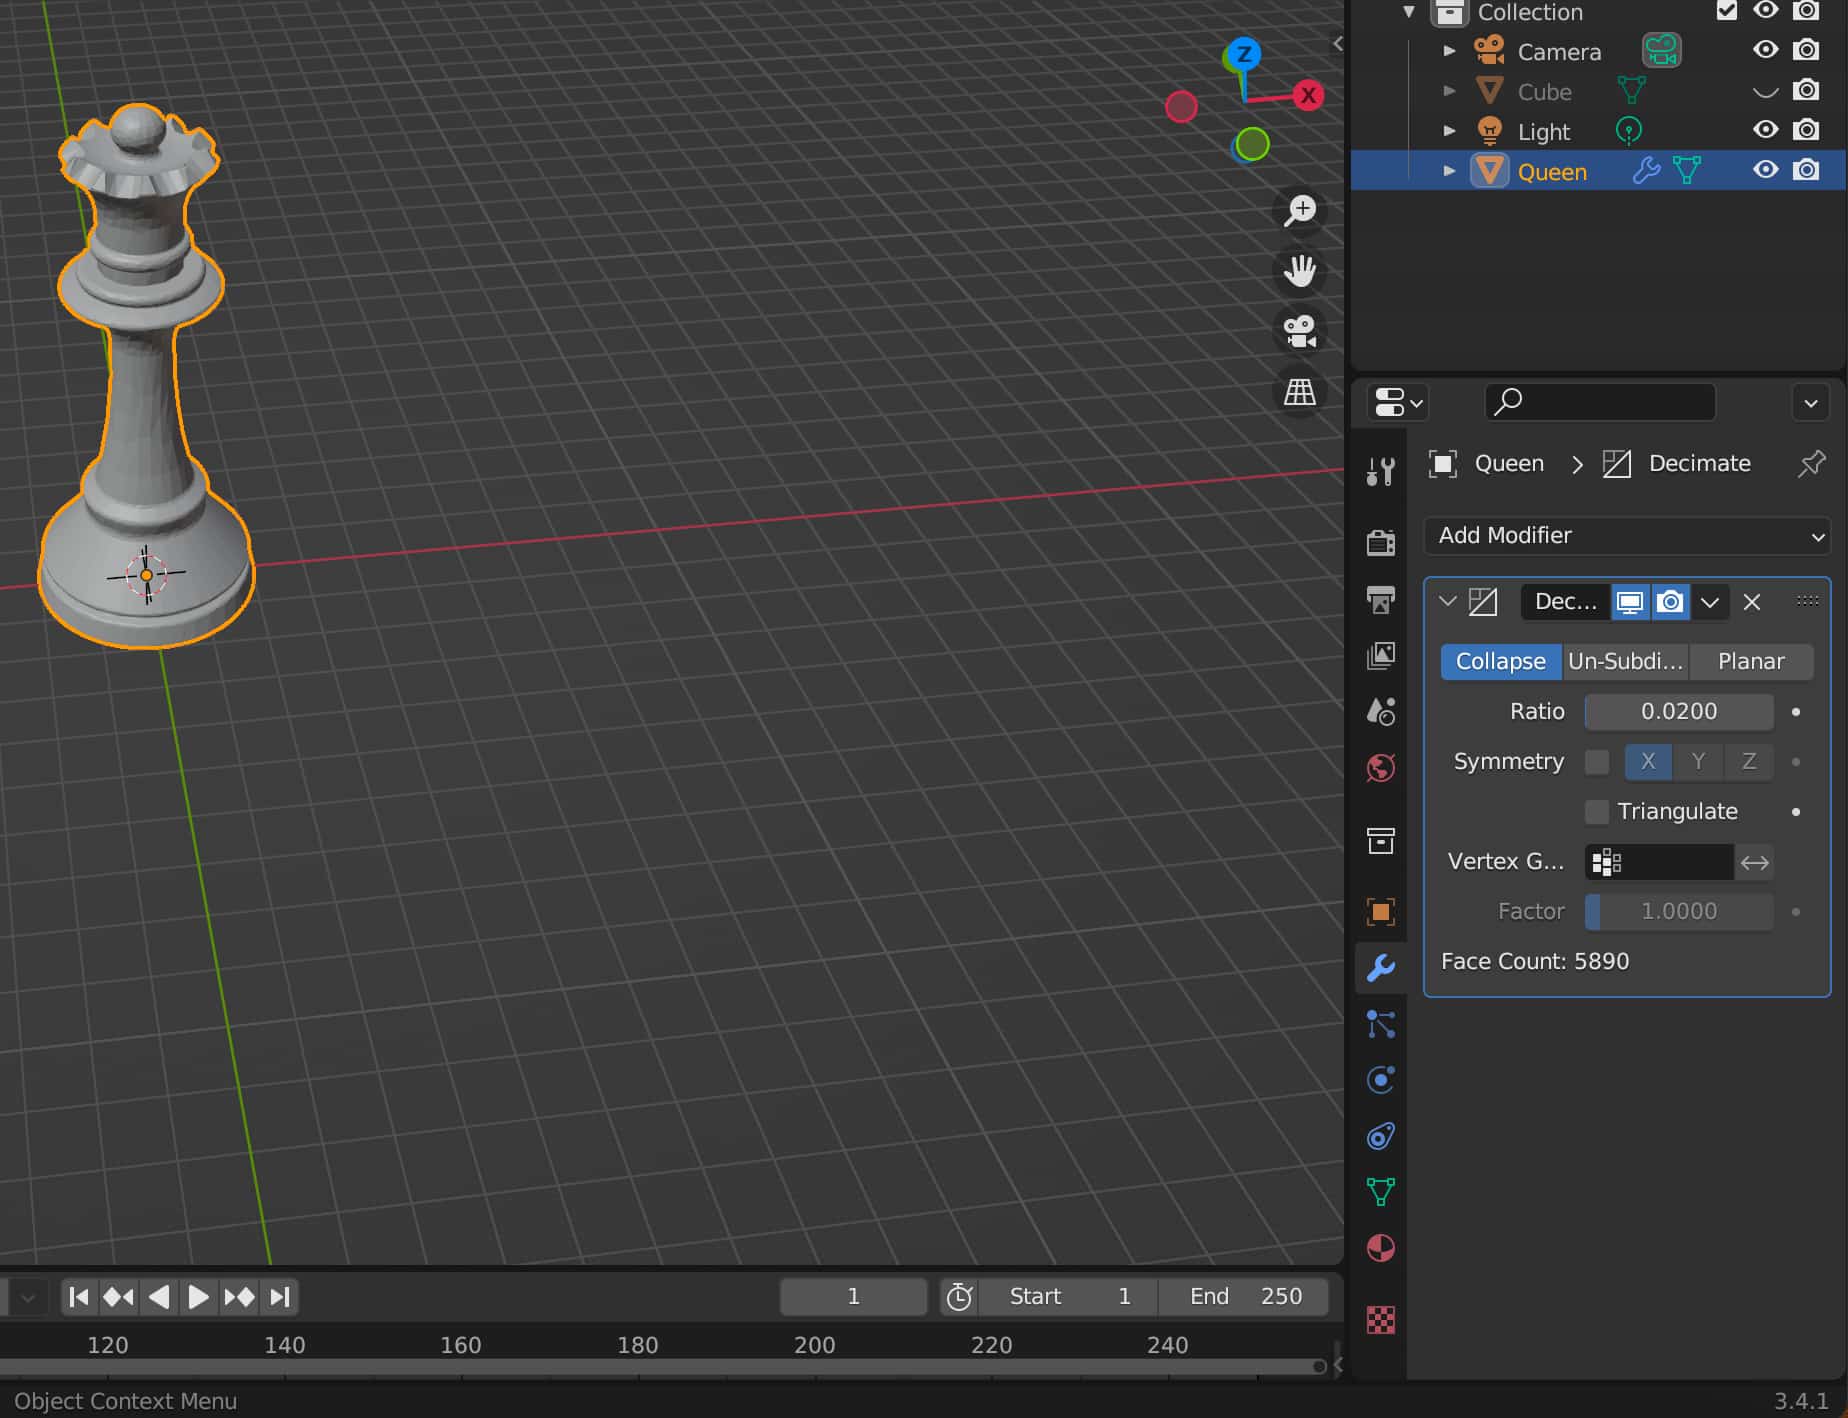This screenshot has width=1848, height=1418.
Task: Enable the Symmetry checkbox
Action: [x=1597, y=762]
